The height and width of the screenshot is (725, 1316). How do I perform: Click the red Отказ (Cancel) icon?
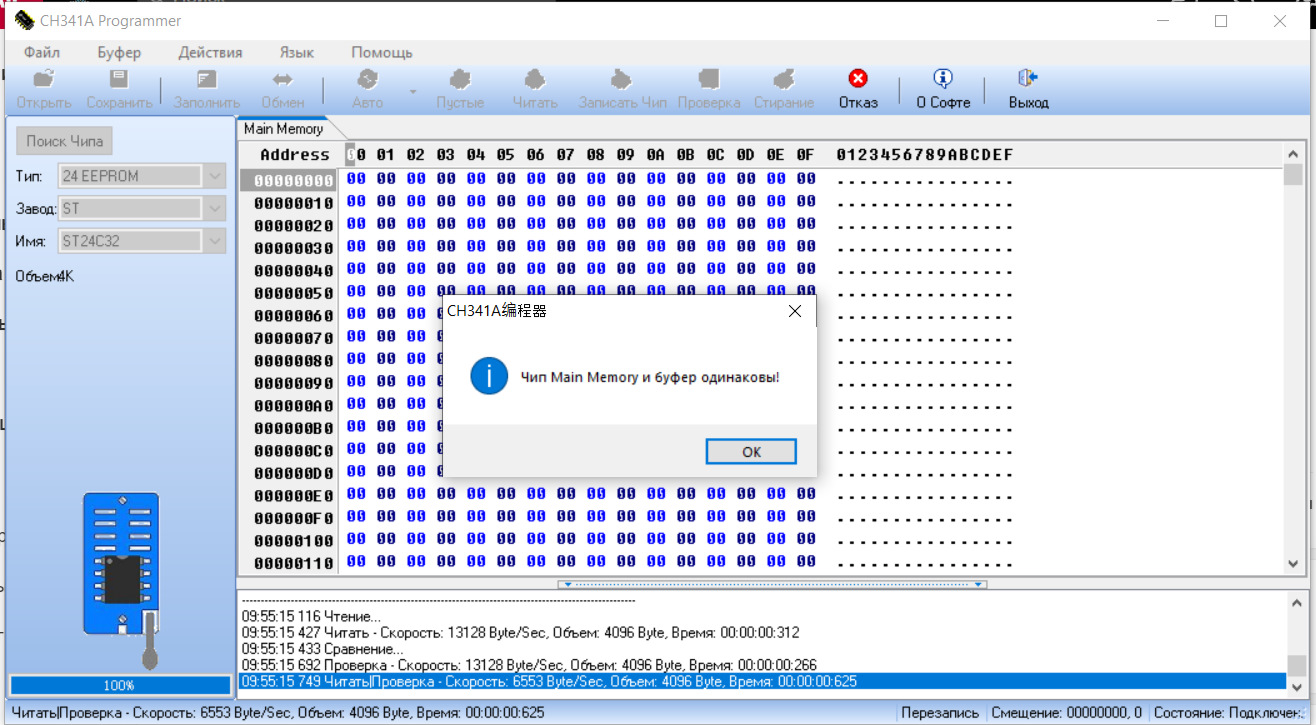click(858, 79)
